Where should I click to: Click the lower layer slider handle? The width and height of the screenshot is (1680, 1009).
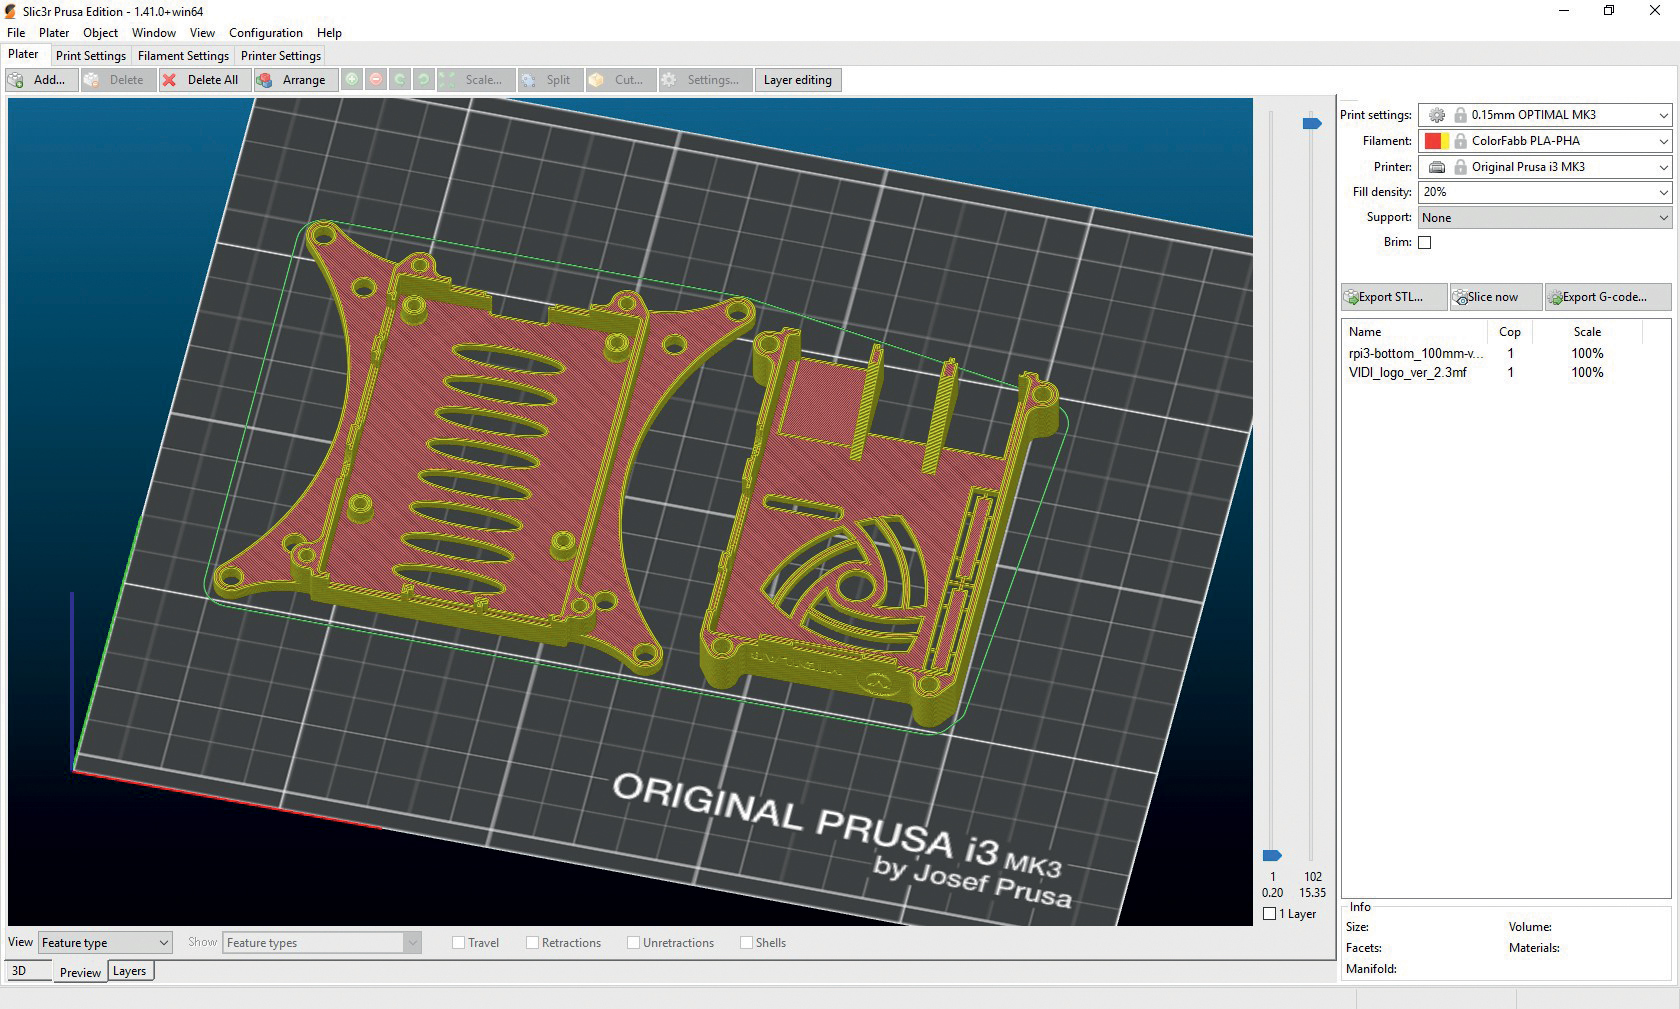click(x=1272, y=855)
